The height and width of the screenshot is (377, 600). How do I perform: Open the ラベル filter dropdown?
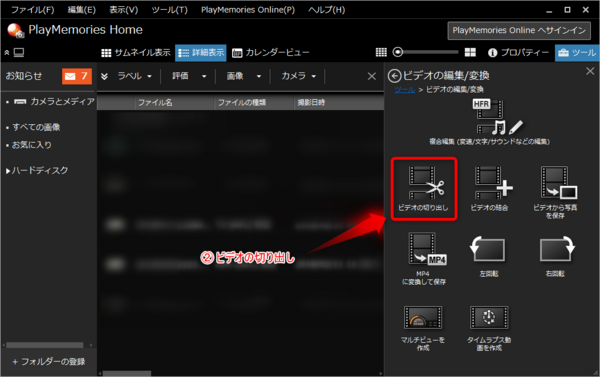tap(134, 76)
